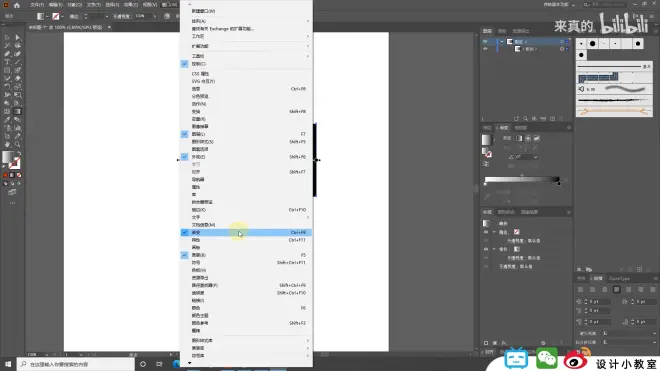Hide the top layer with its eye icon
This screenshot has height=371, width=660.
coord(485,42)
